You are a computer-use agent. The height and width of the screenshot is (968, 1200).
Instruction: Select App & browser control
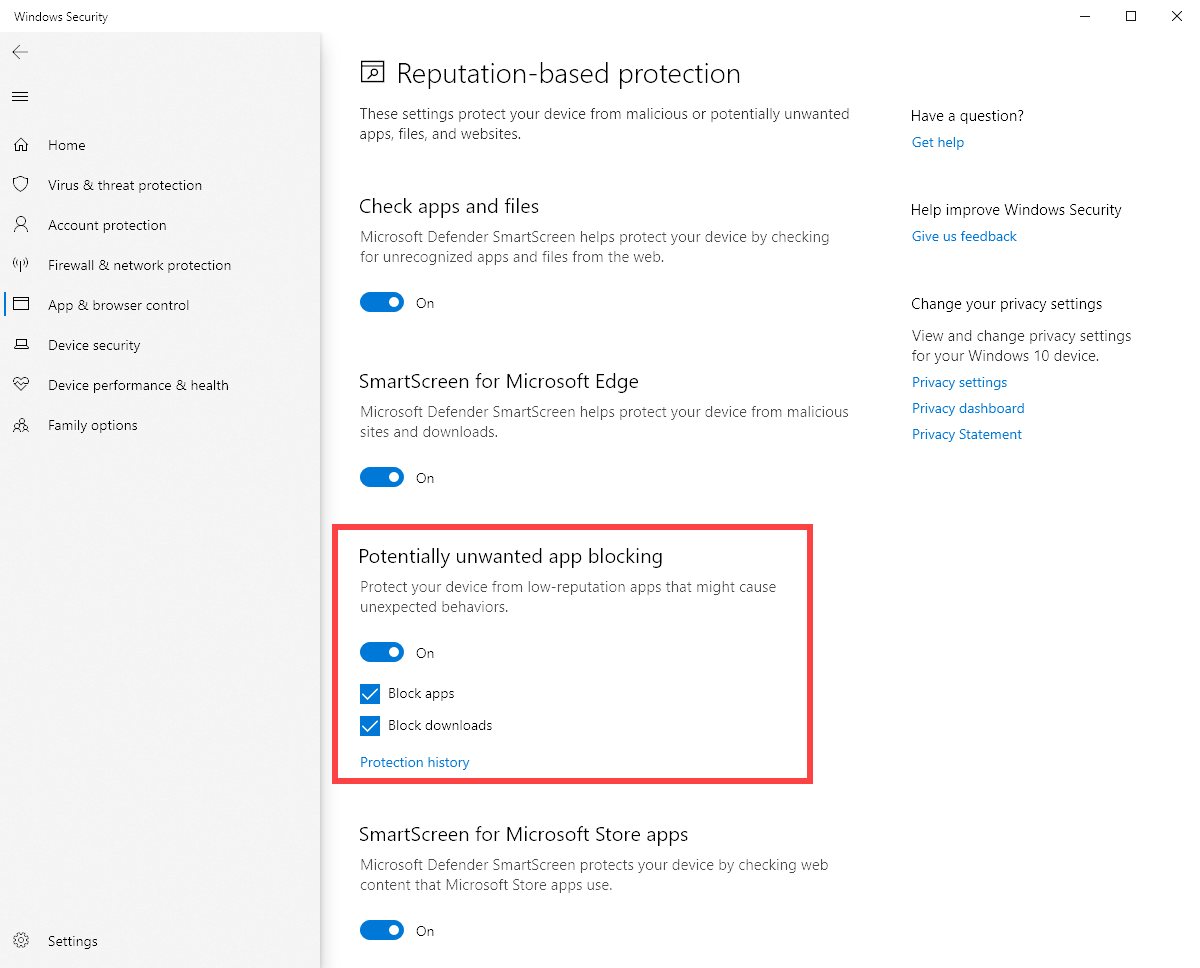118,305
